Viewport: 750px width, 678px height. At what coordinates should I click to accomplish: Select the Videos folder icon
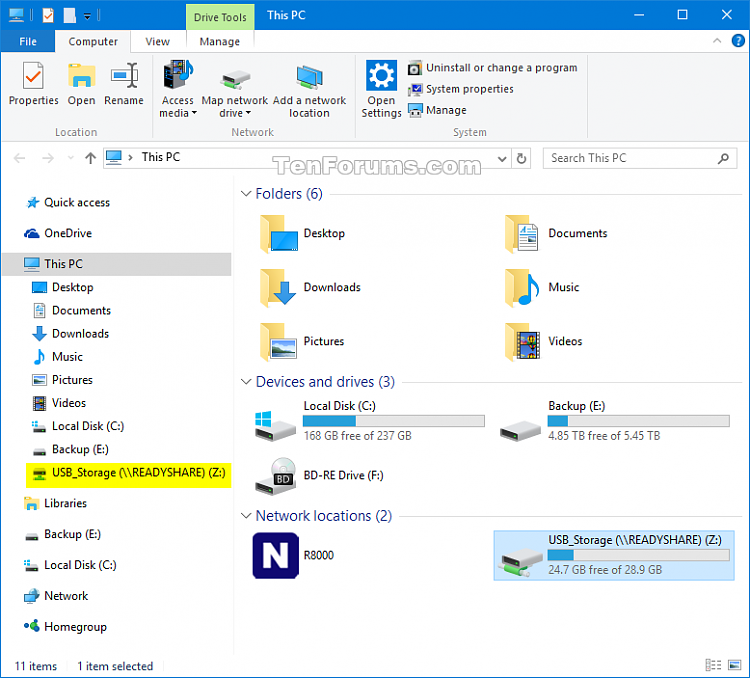(522, 341)
